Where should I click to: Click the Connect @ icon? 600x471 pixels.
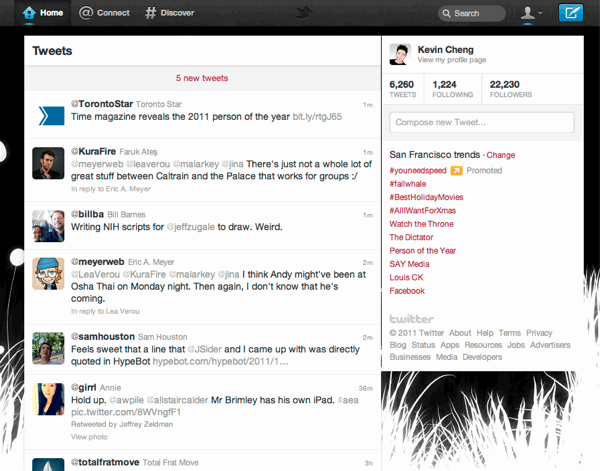(86, 13)
